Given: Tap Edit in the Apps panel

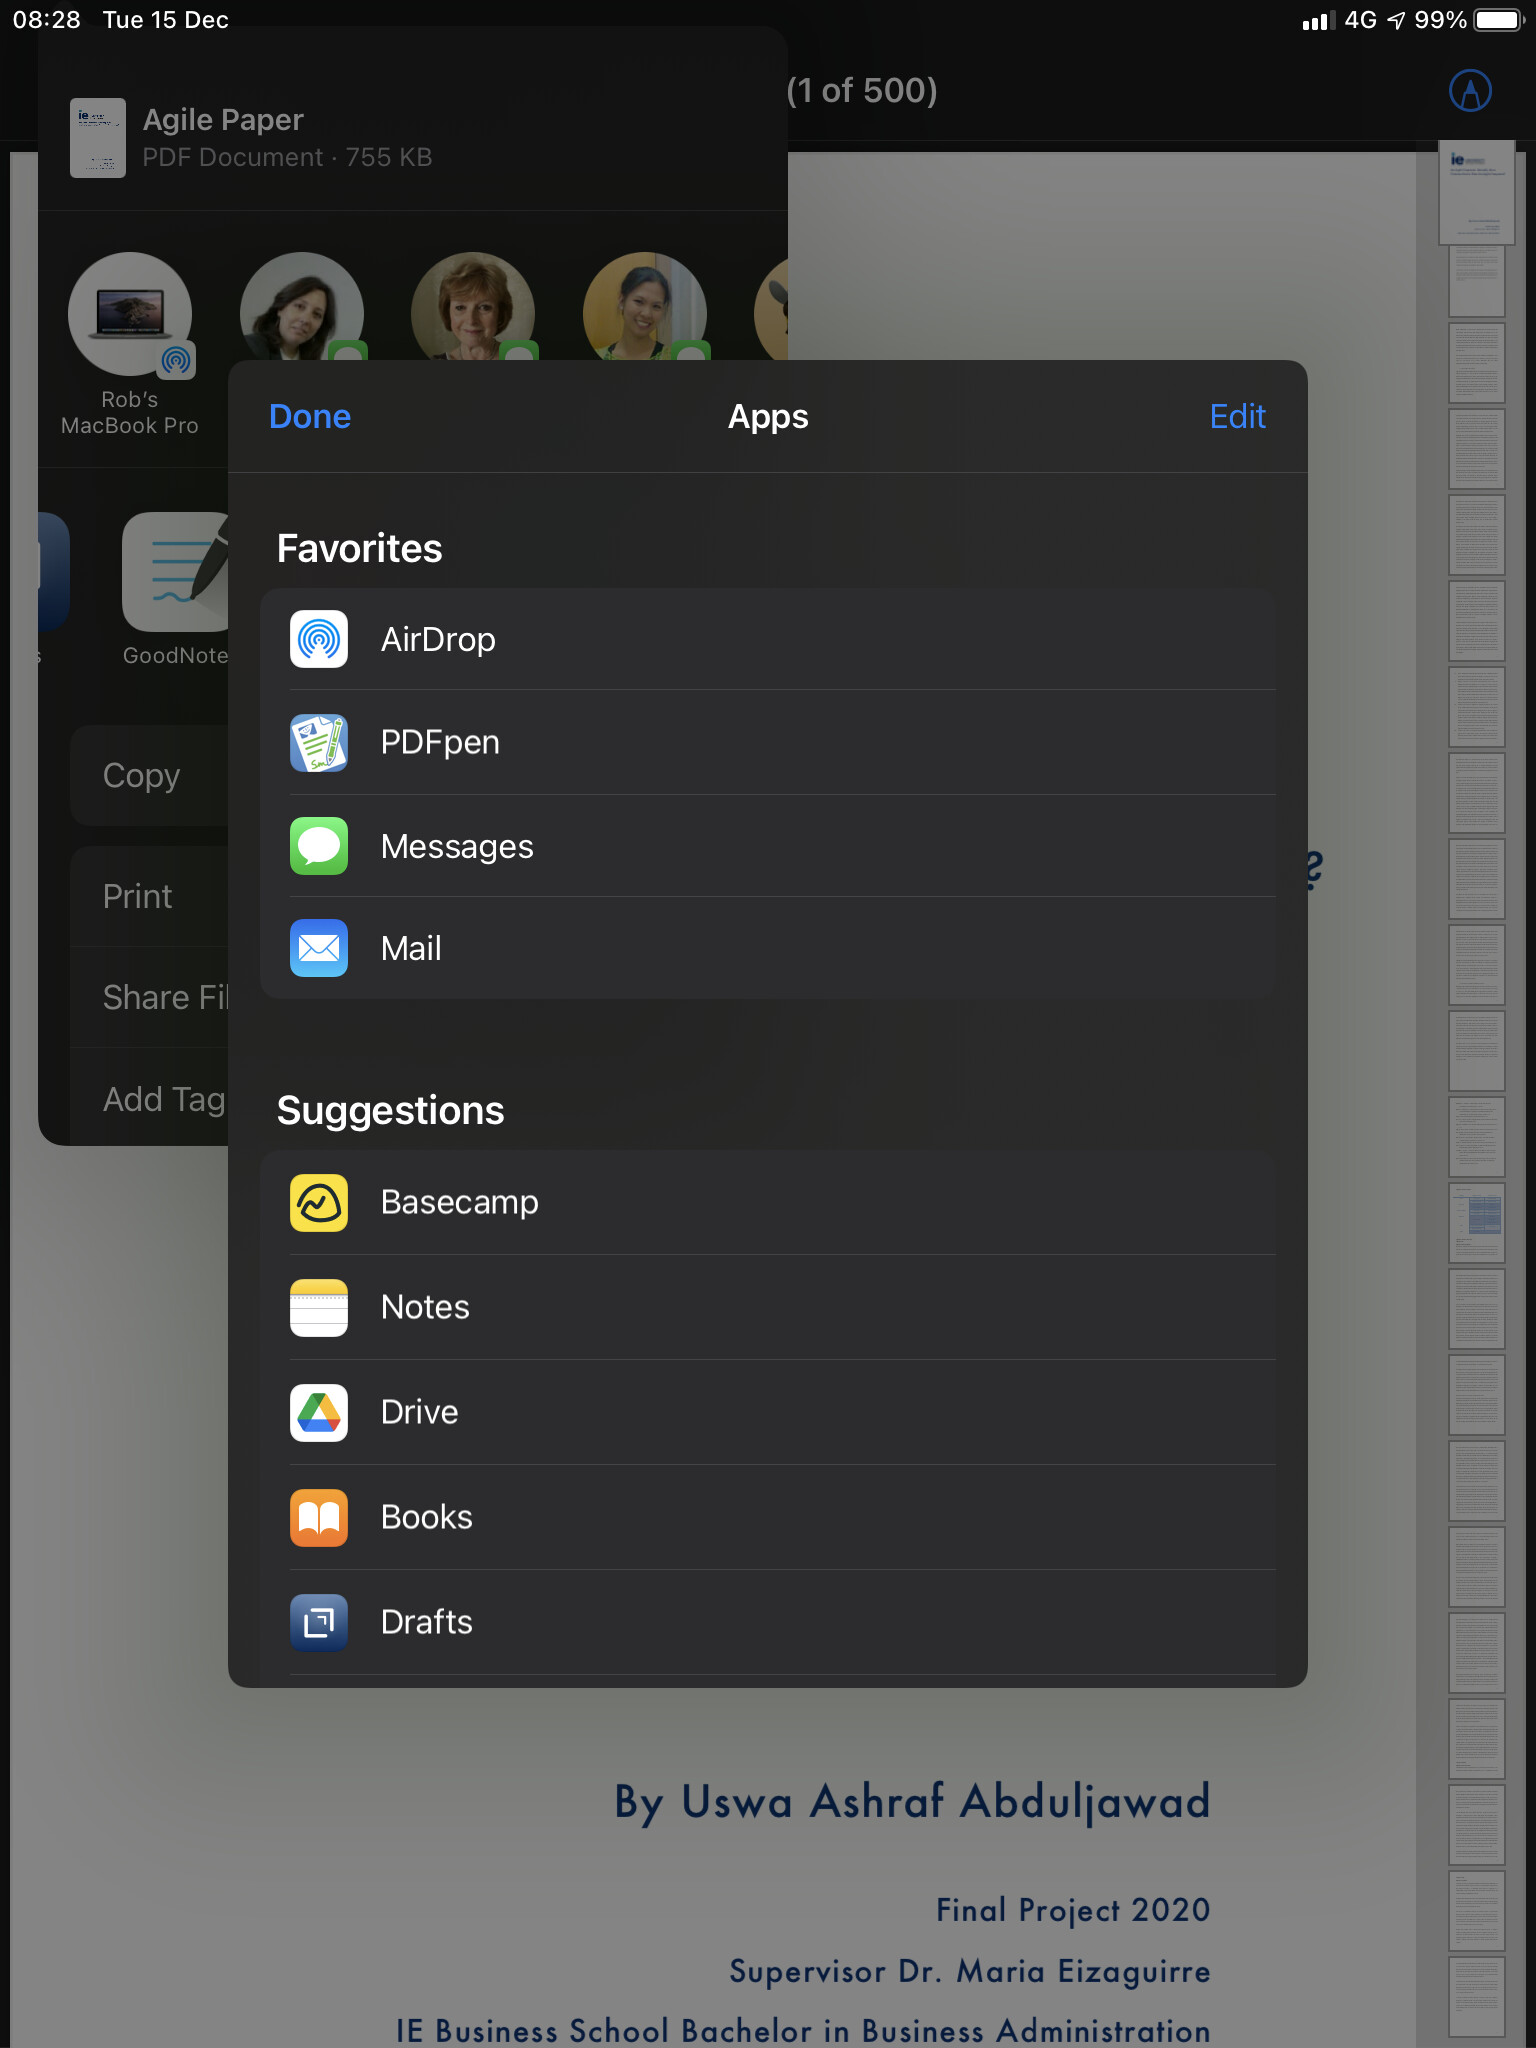Looking at the screenshot, I should [1237, 416].
